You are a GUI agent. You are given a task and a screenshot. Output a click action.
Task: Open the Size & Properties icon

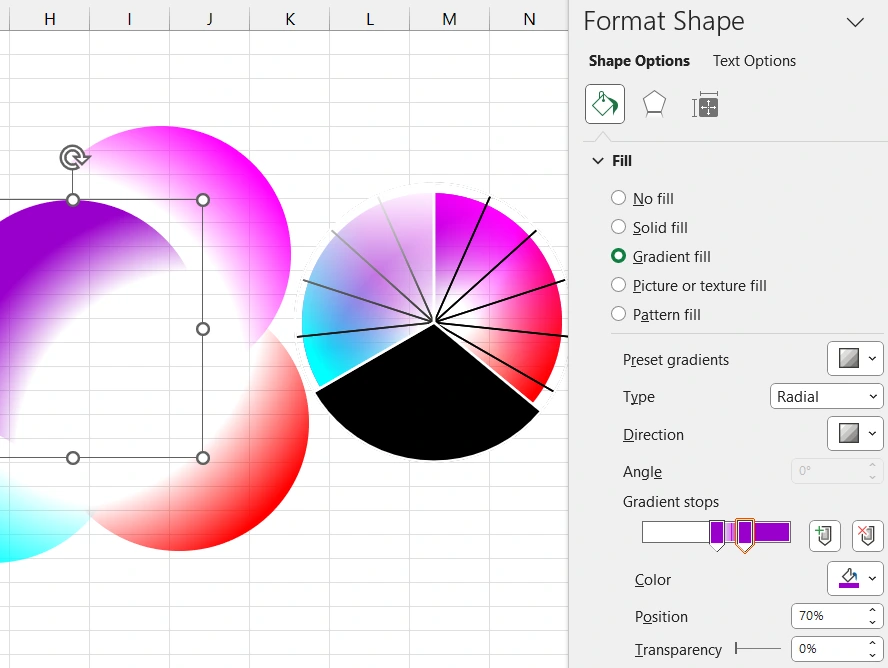[705, 103]
